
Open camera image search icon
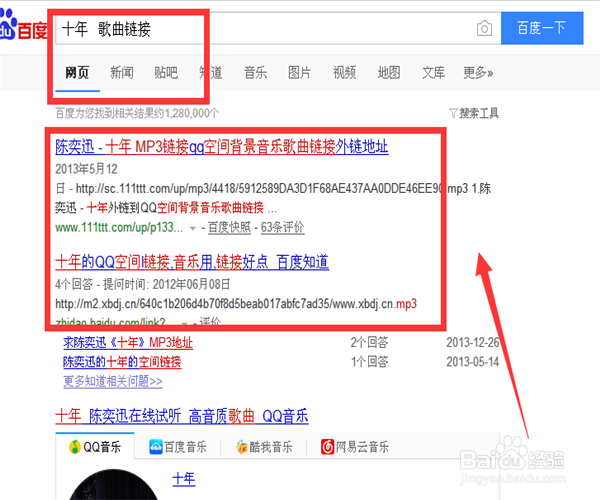[x=484, y=28]
